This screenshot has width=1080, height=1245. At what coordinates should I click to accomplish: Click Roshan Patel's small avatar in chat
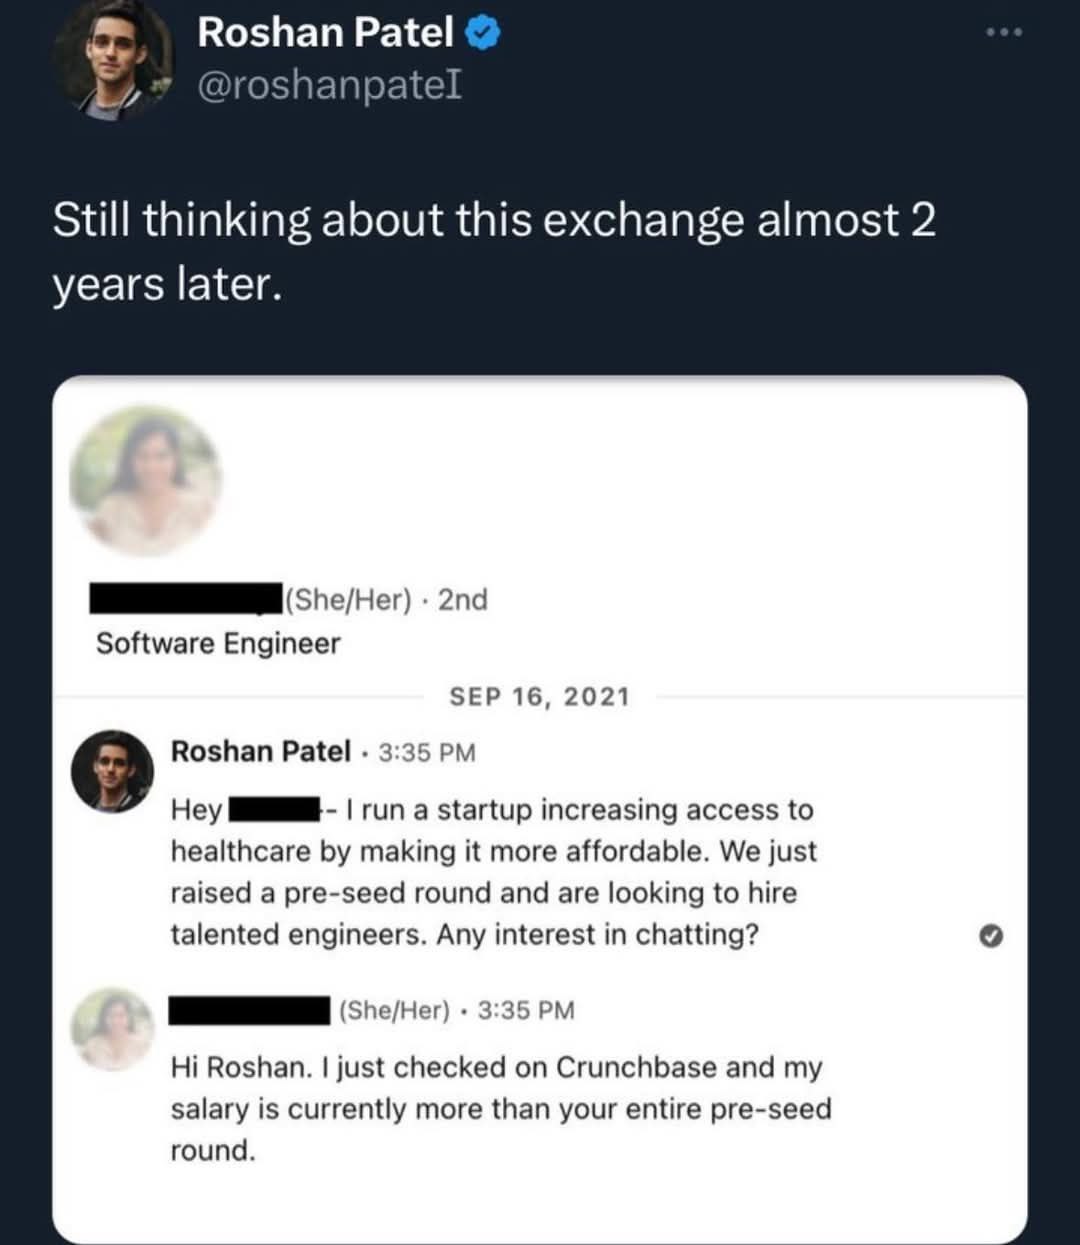point(112,771)
